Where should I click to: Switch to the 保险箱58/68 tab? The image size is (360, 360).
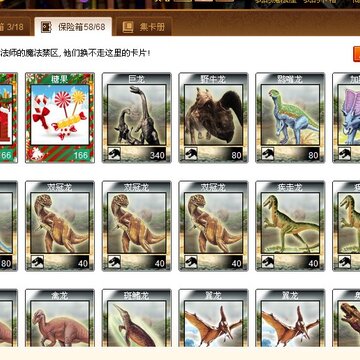click(x=73, y=27)
